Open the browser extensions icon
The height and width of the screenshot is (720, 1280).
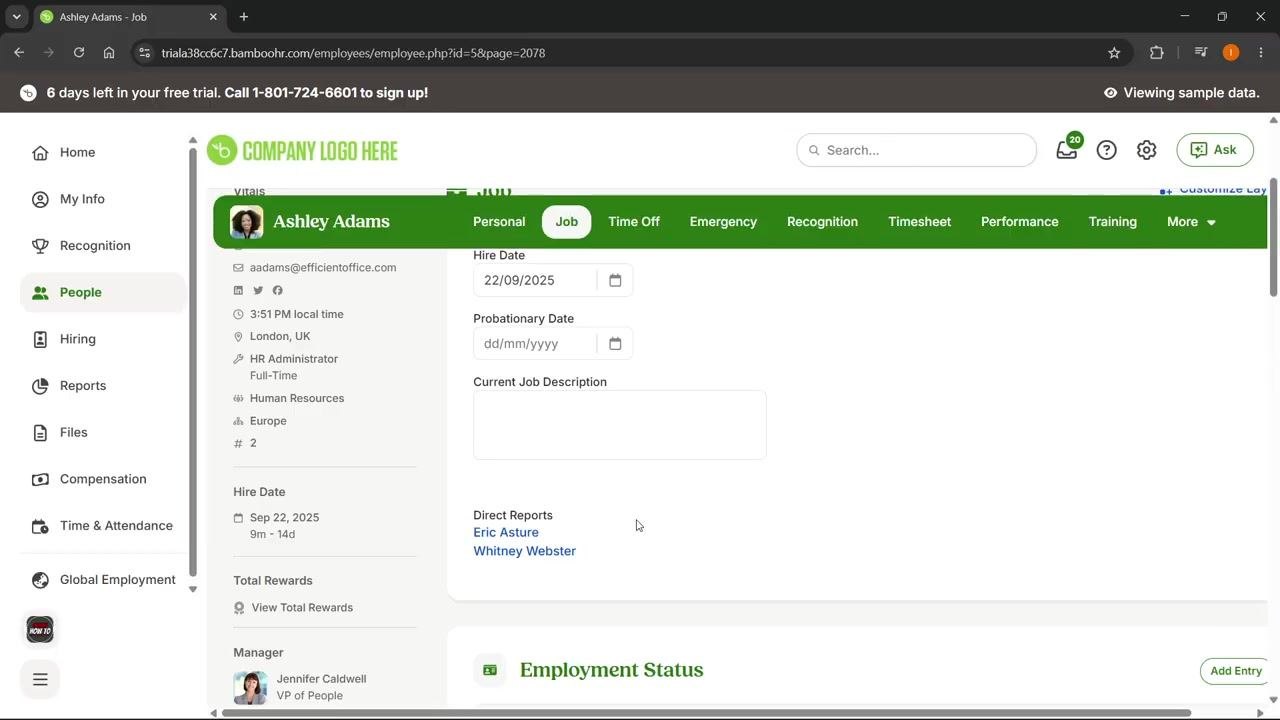click(1157, 53)
